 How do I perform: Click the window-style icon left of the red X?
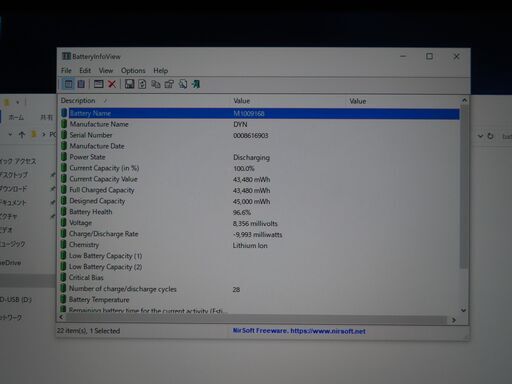[x=98, y=84]
